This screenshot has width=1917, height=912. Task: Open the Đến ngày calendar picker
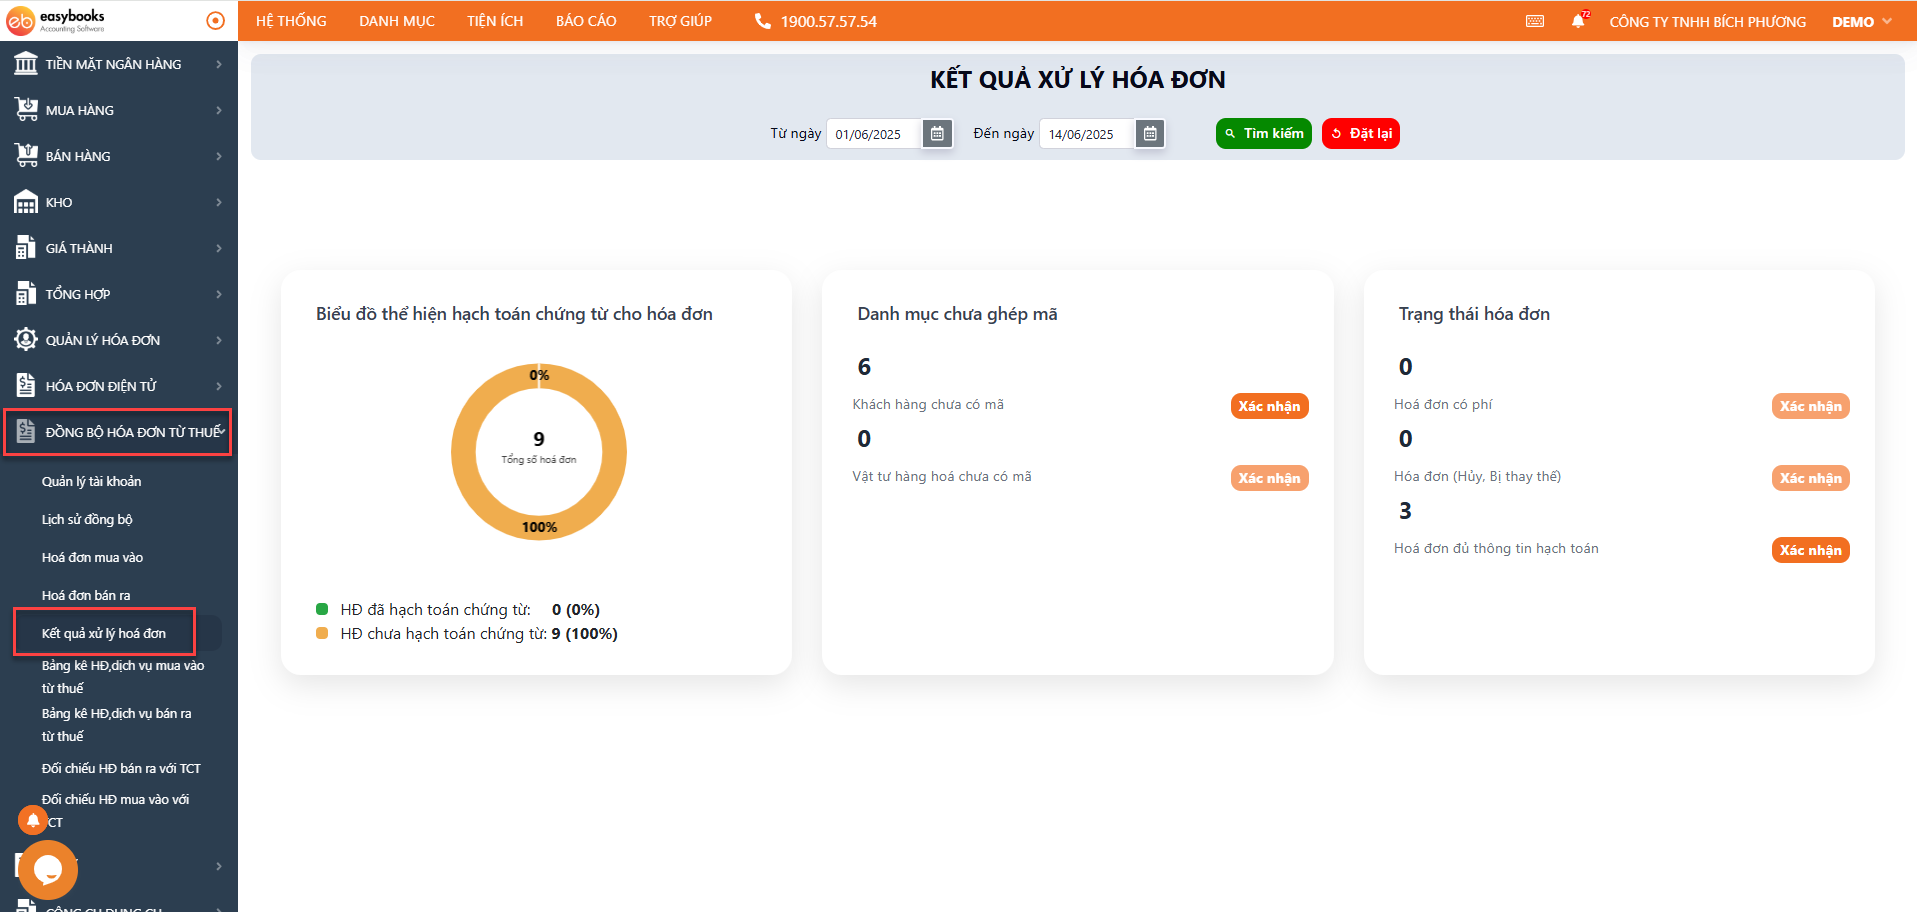click(x=1150, y=133)
